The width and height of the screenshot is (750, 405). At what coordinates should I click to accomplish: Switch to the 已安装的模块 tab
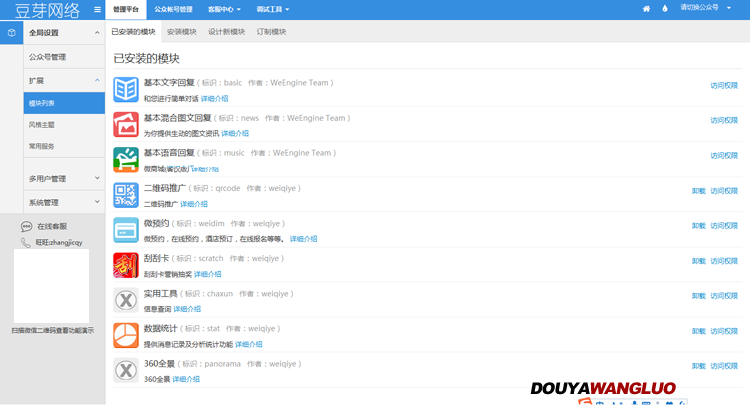[133, 32]
